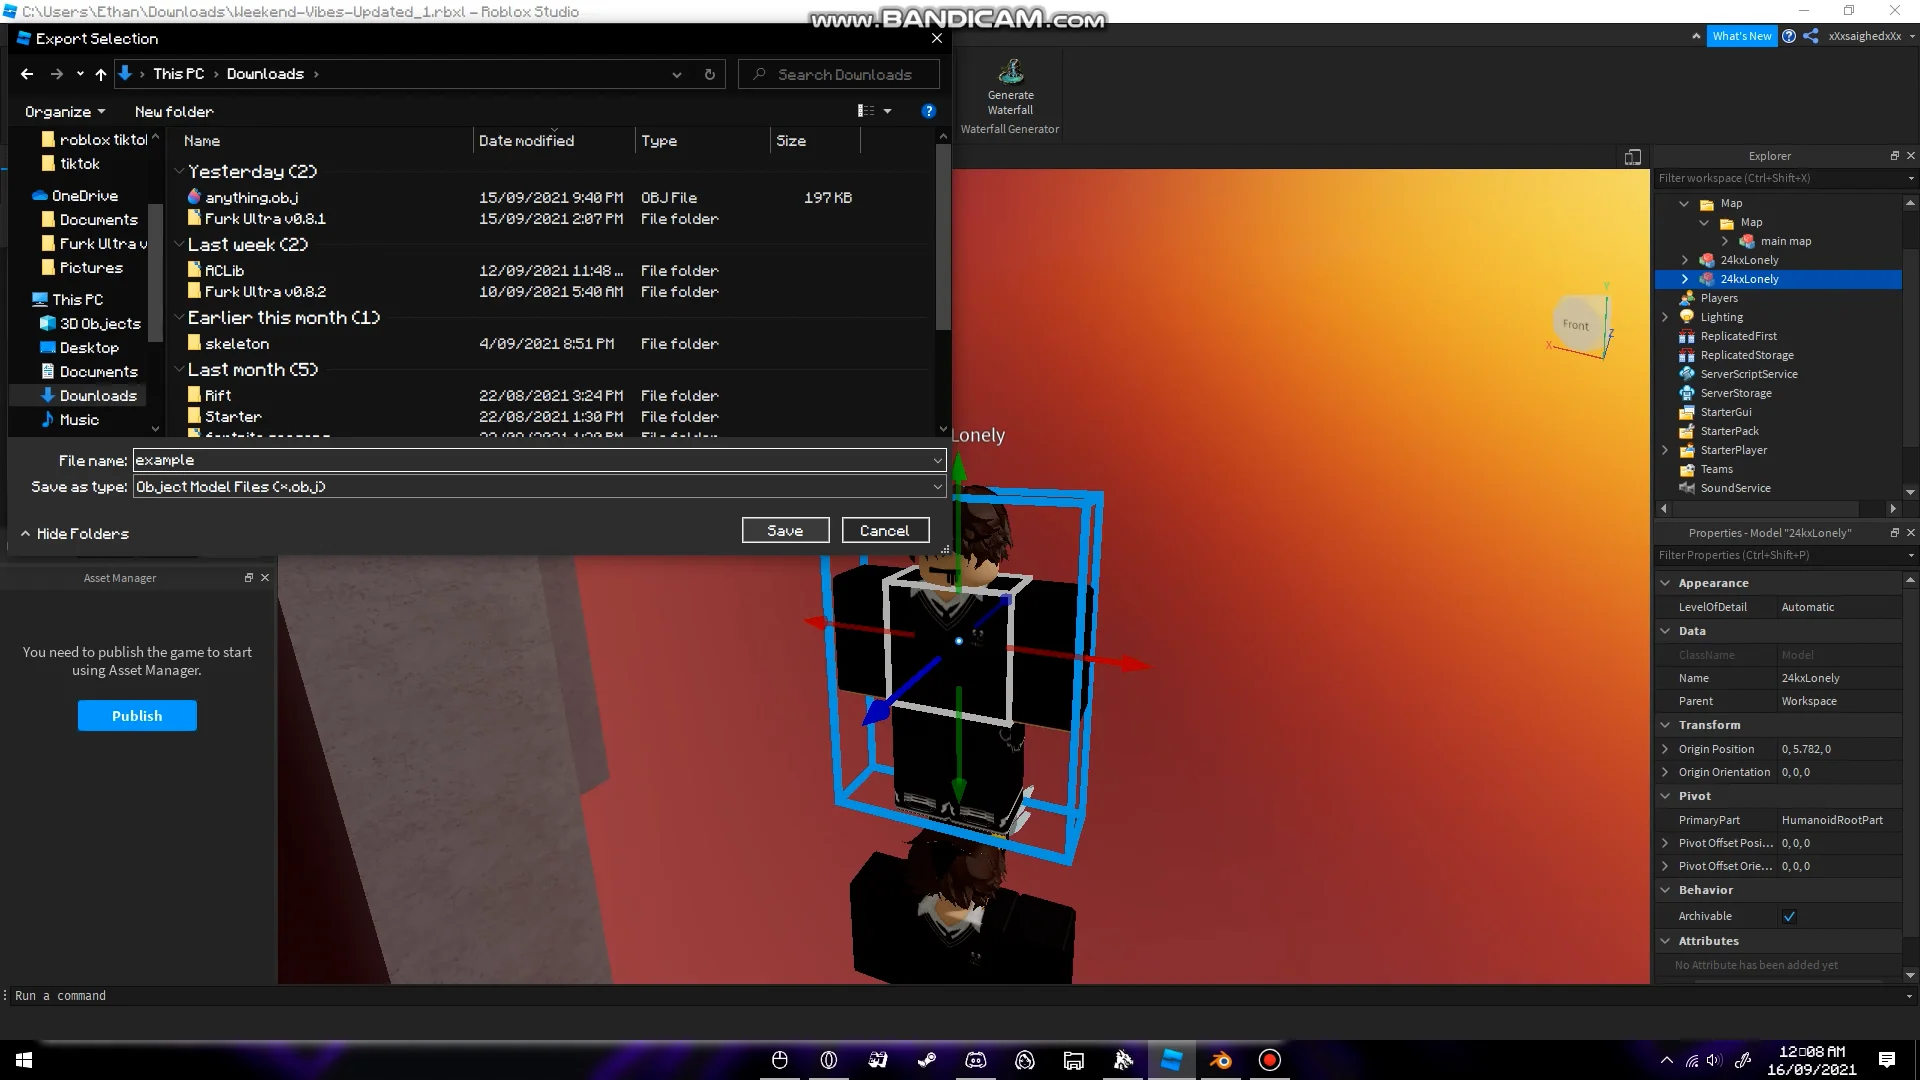Open Blender from the taskbar

(x=1220, y=1060)
